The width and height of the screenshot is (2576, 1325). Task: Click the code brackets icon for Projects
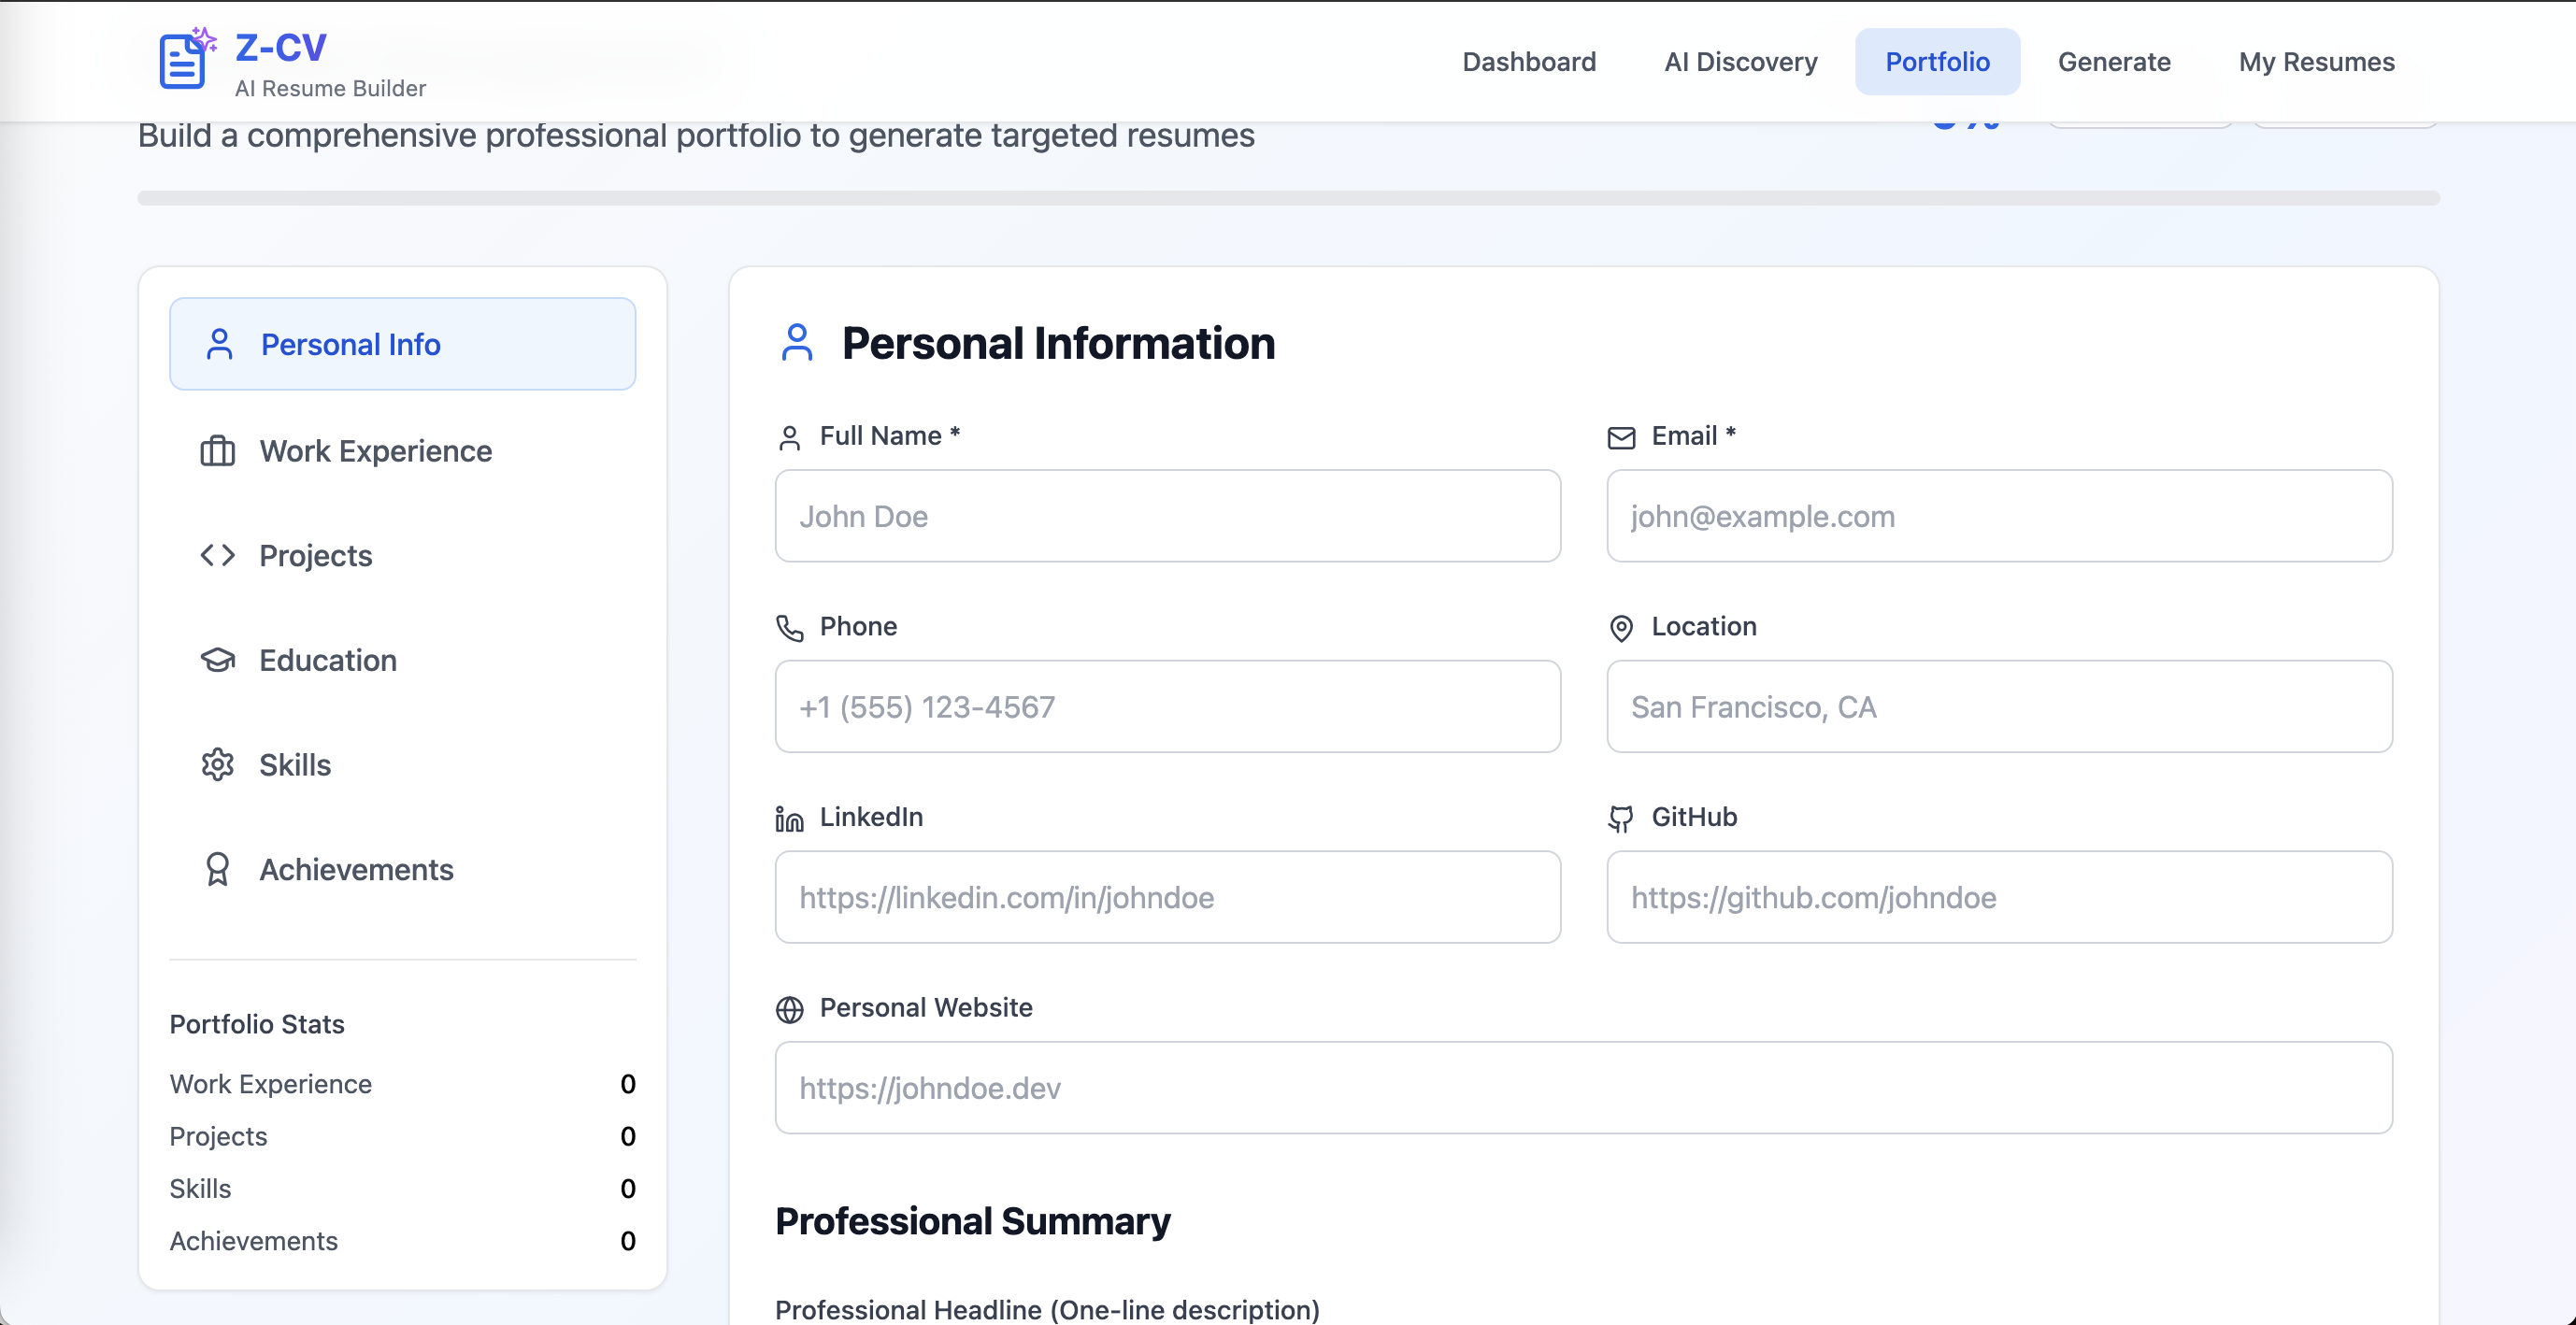coord(217,555)
